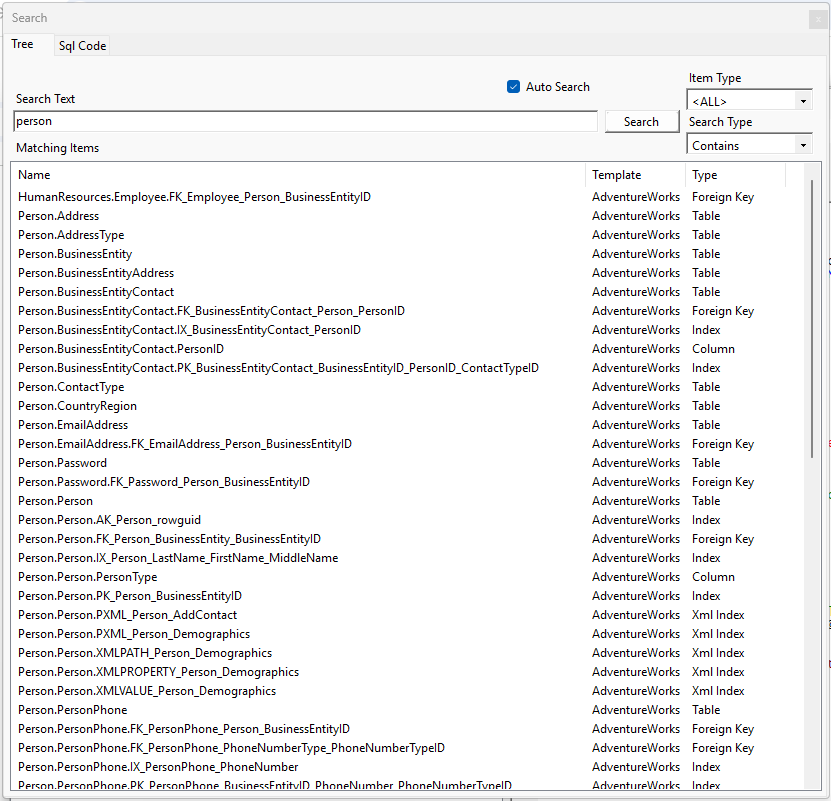Select the Person.Password table row
This screenshot has width=831, height=801.
click(x=62, y=463)
